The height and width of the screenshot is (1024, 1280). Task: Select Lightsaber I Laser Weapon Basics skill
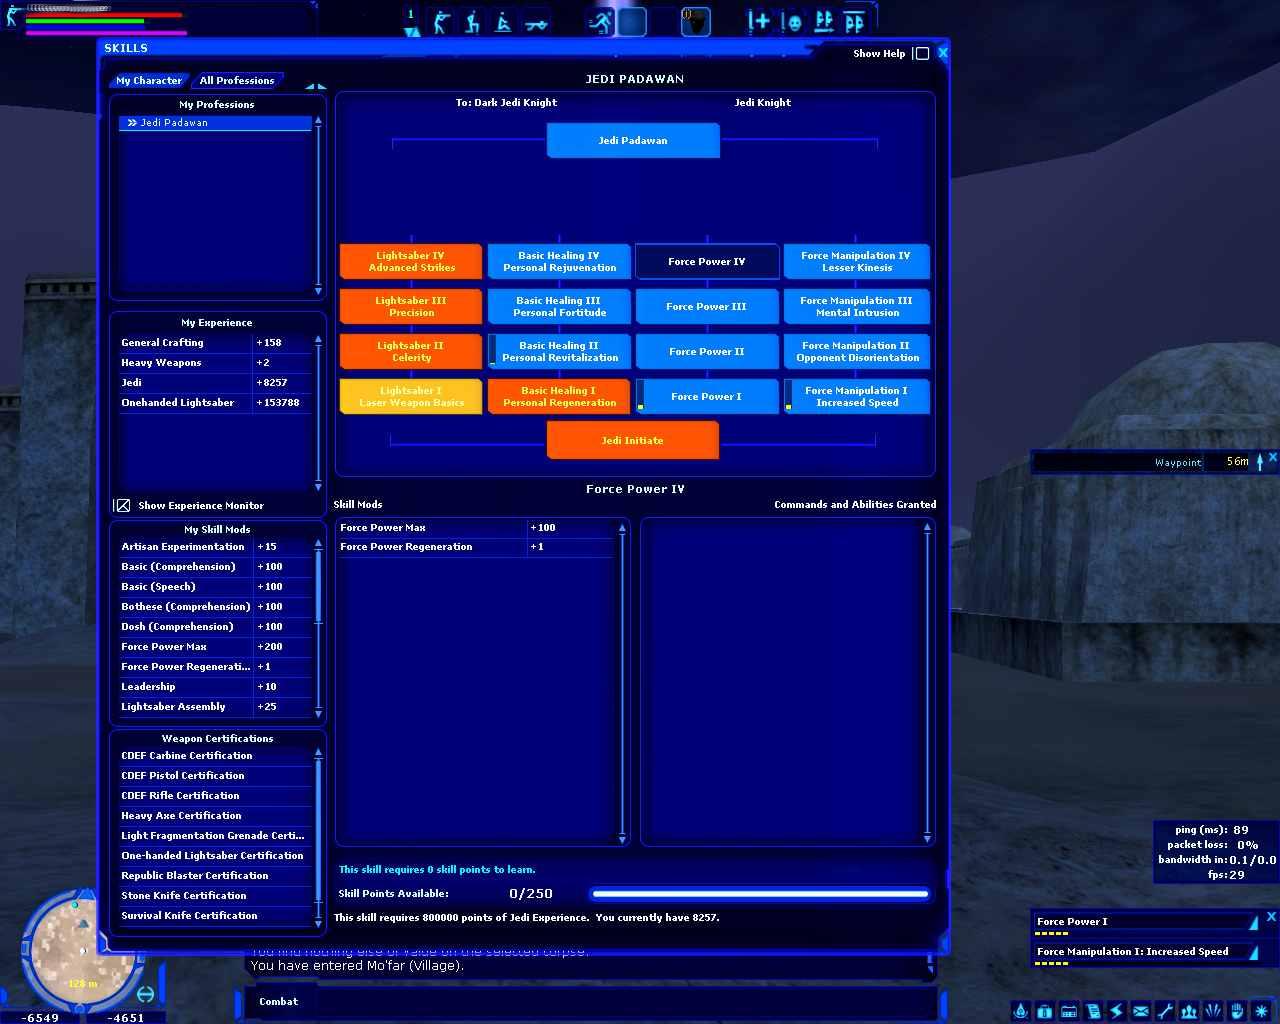pos(411,396)
